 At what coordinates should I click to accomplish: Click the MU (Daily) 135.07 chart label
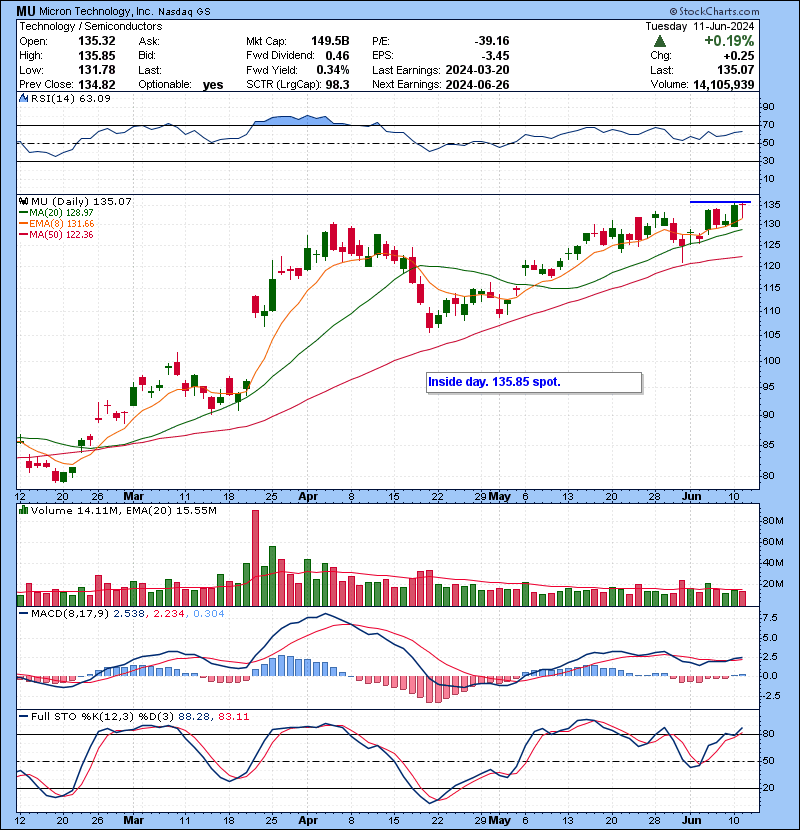81,202
